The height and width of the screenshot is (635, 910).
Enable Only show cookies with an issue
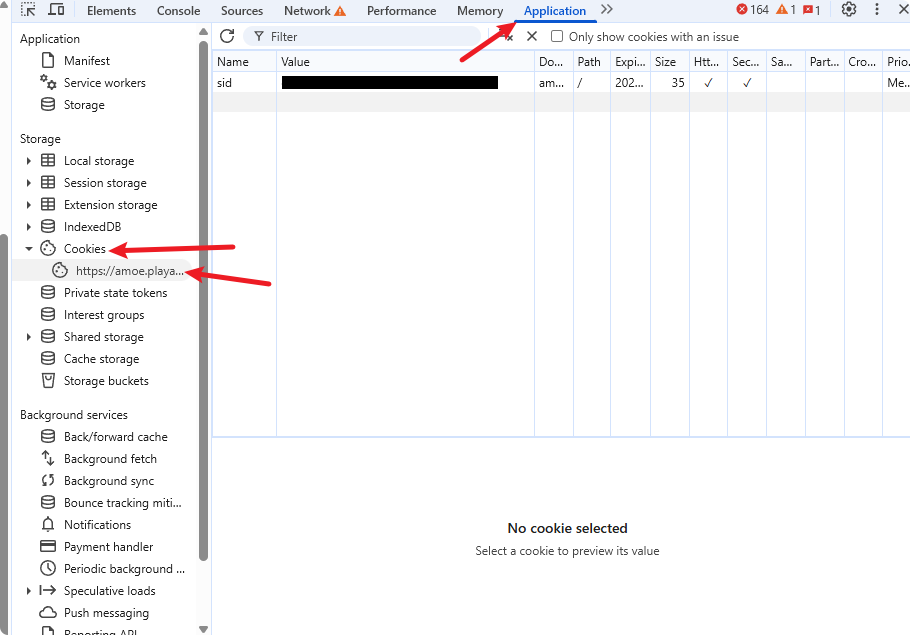tap(557, 37)
